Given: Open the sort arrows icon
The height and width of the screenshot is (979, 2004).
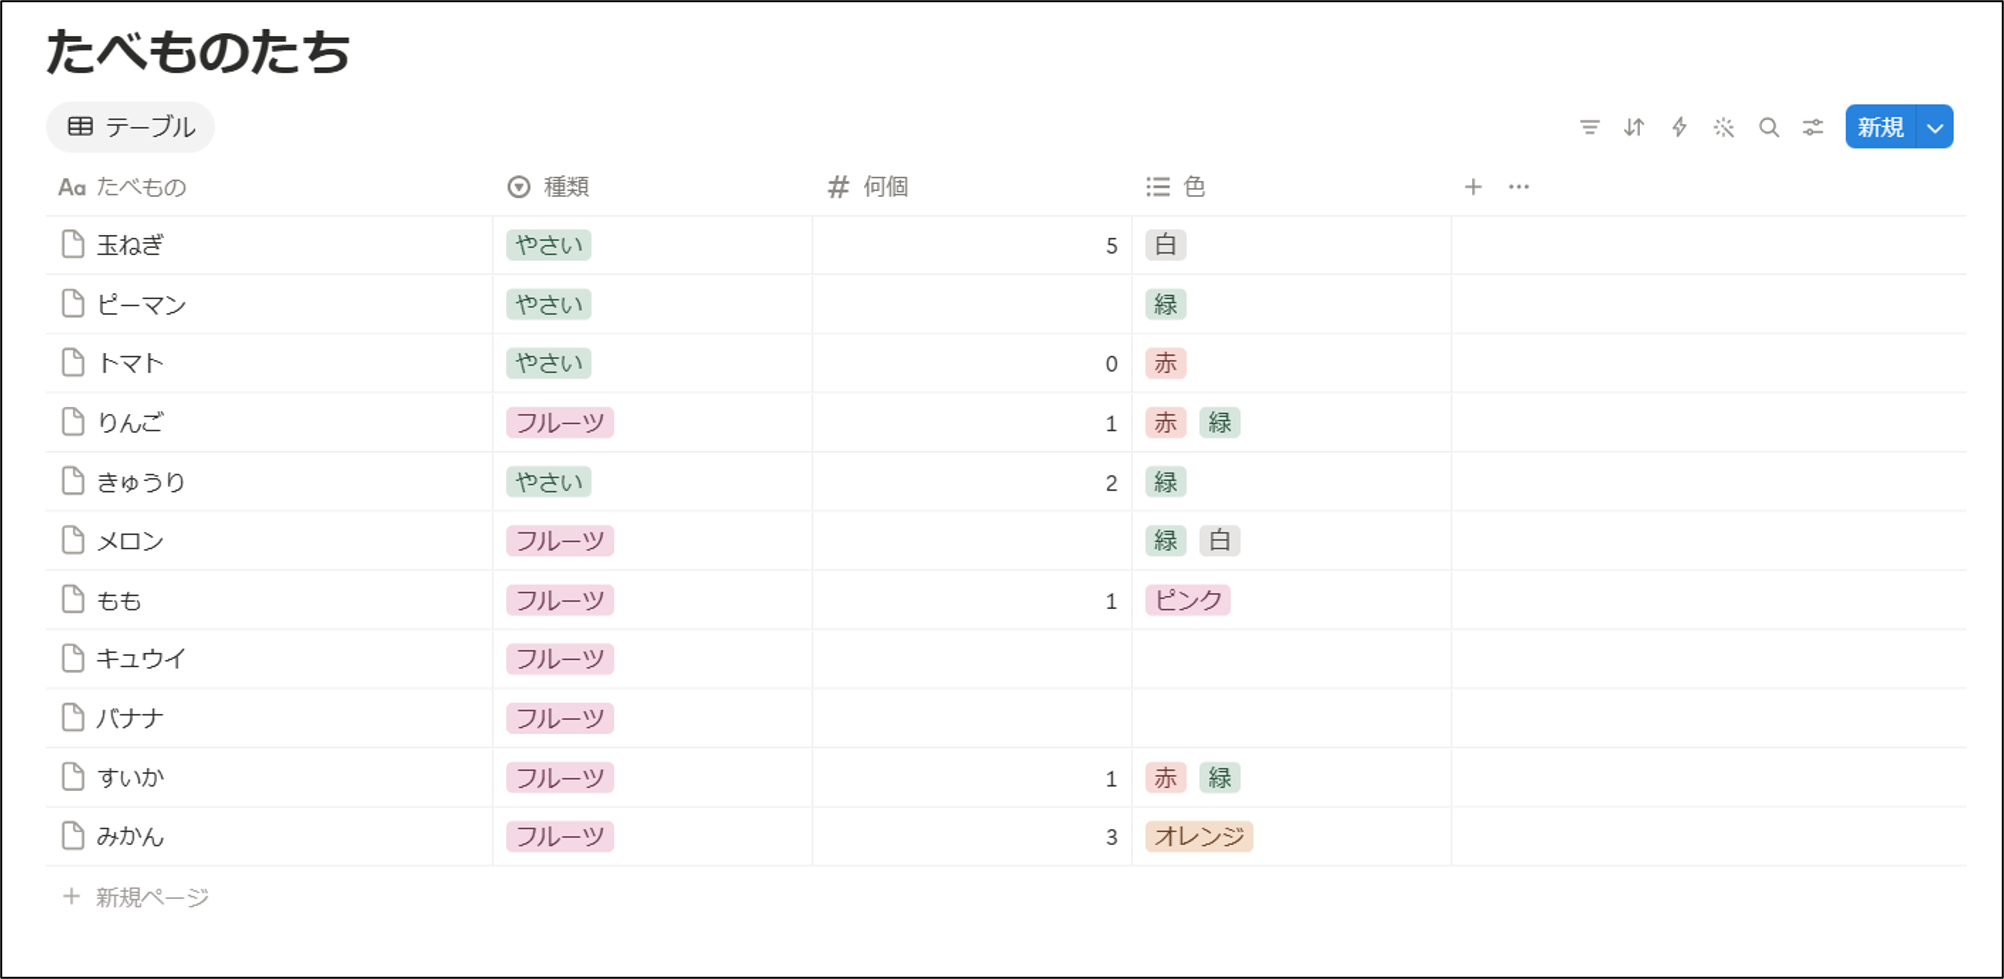Looking at the screenshot, I should 1634,127.
